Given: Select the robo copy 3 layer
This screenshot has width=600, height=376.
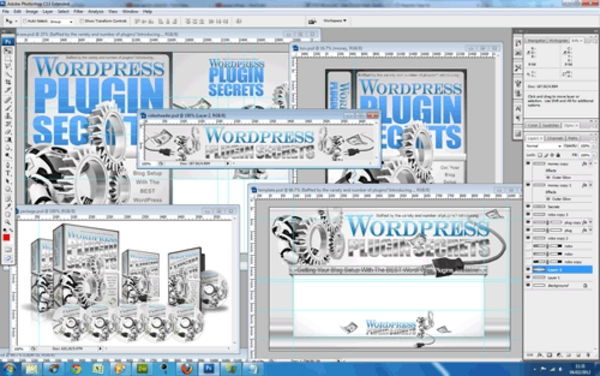Looking at the screenshot, I should point(562,215).
